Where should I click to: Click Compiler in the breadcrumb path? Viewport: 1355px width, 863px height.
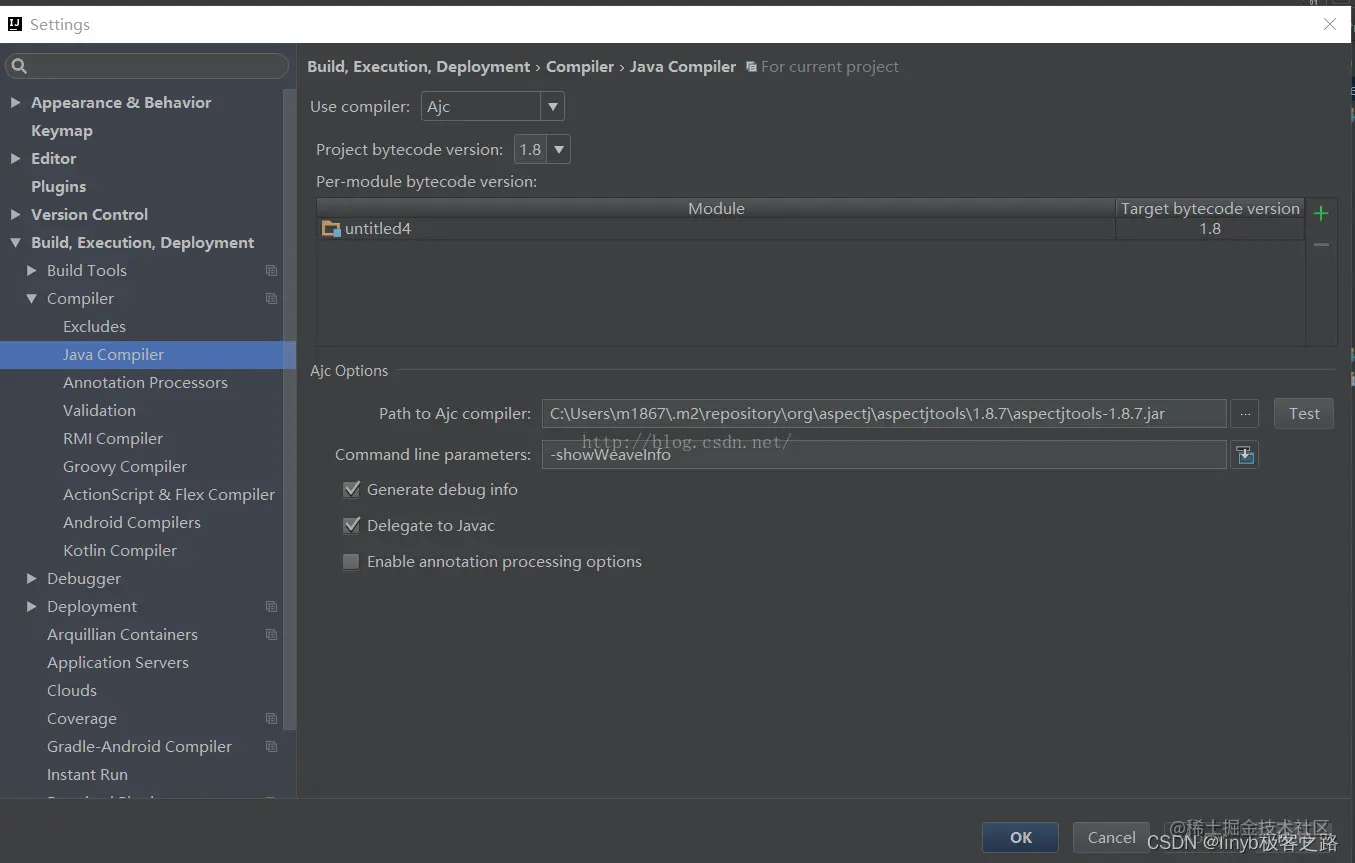point(580,67)
